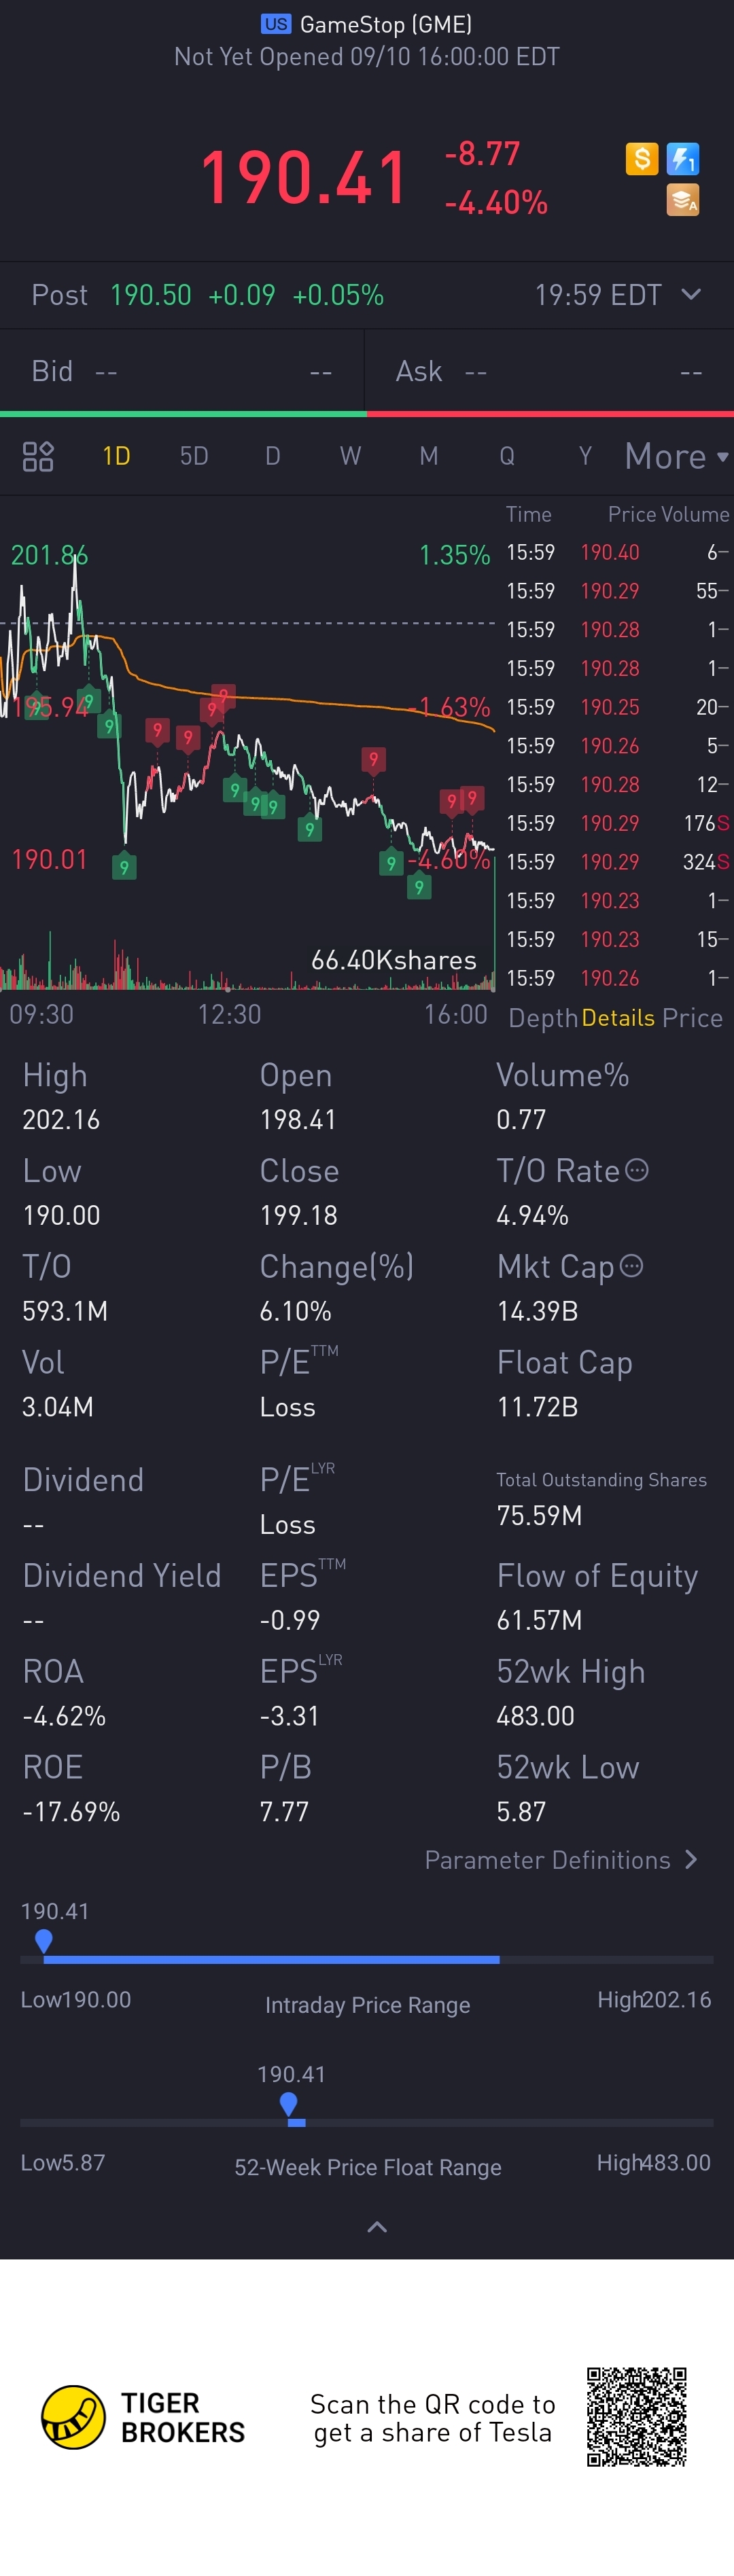Switch chart to 1D timeframe
The width and height of the screenshot is (734, 2576).
[x=116, y=456]
